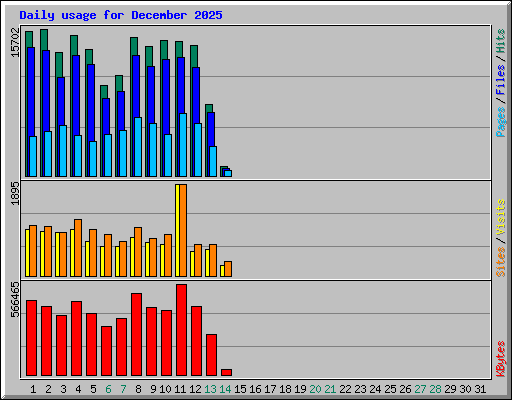This screenshot has height=400, width=512.
Task: Click green weekend day 21 label
Action: 330,389
